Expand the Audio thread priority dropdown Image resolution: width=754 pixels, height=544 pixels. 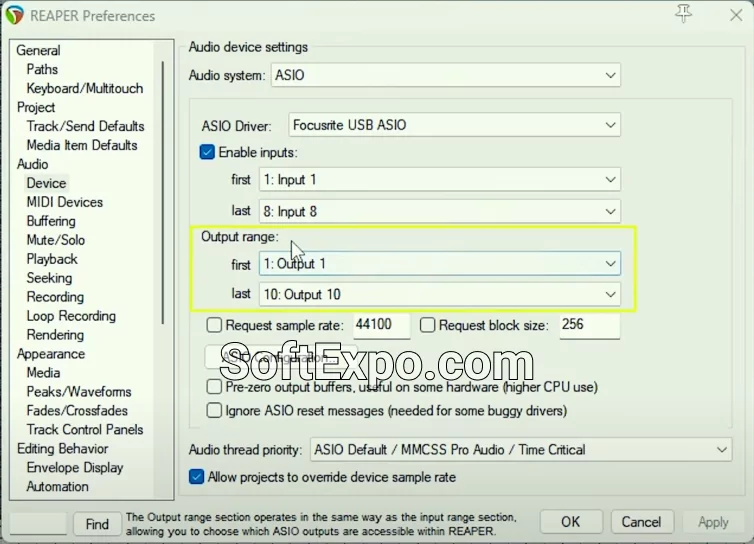pyautogui.click(x=520, y=450)
